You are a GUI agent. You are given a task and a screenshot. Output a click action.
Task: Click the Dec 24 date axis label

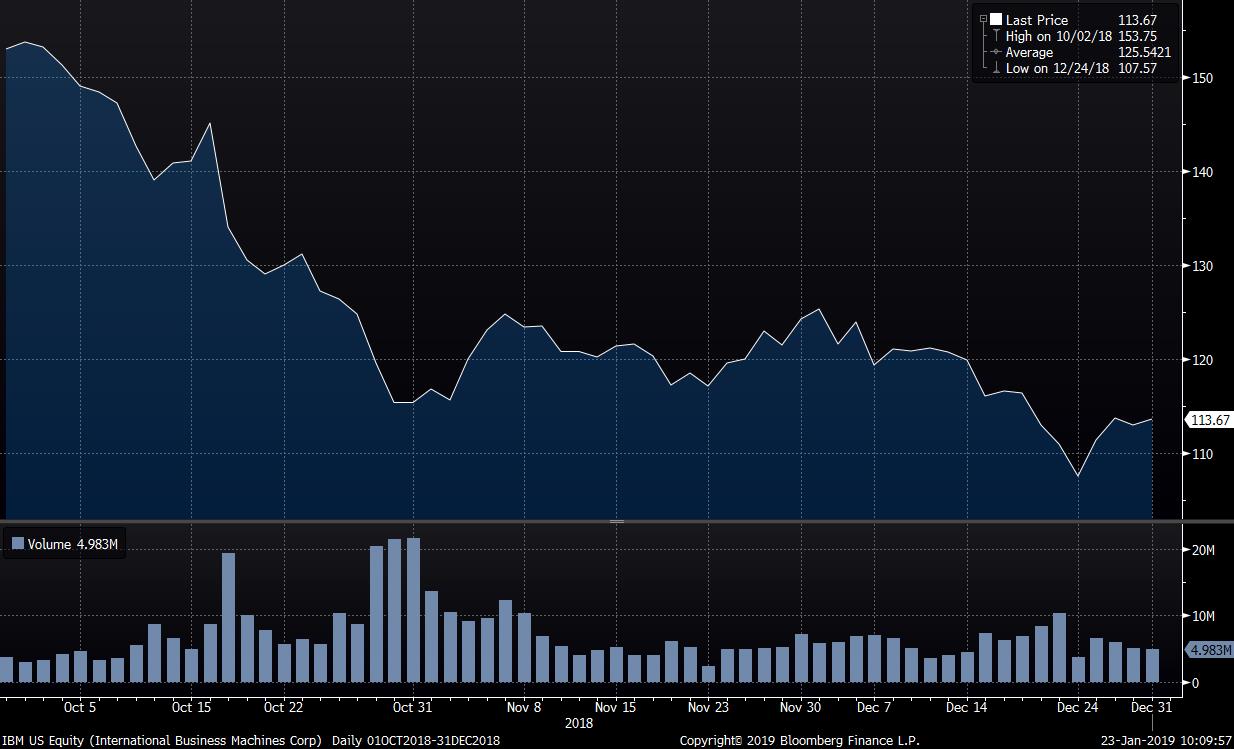coord(1078,707)
